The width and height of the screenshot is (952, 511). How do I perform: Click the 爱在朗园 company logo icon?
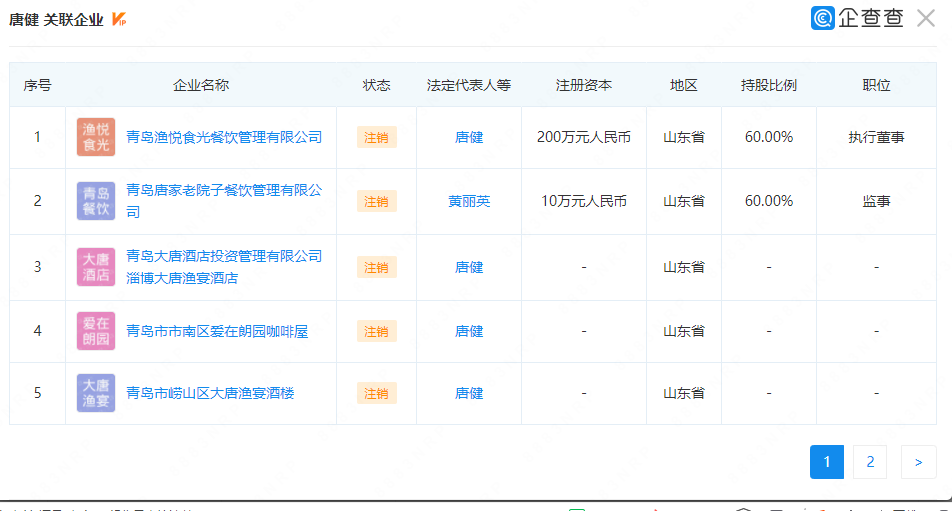(x=96, y=331)
